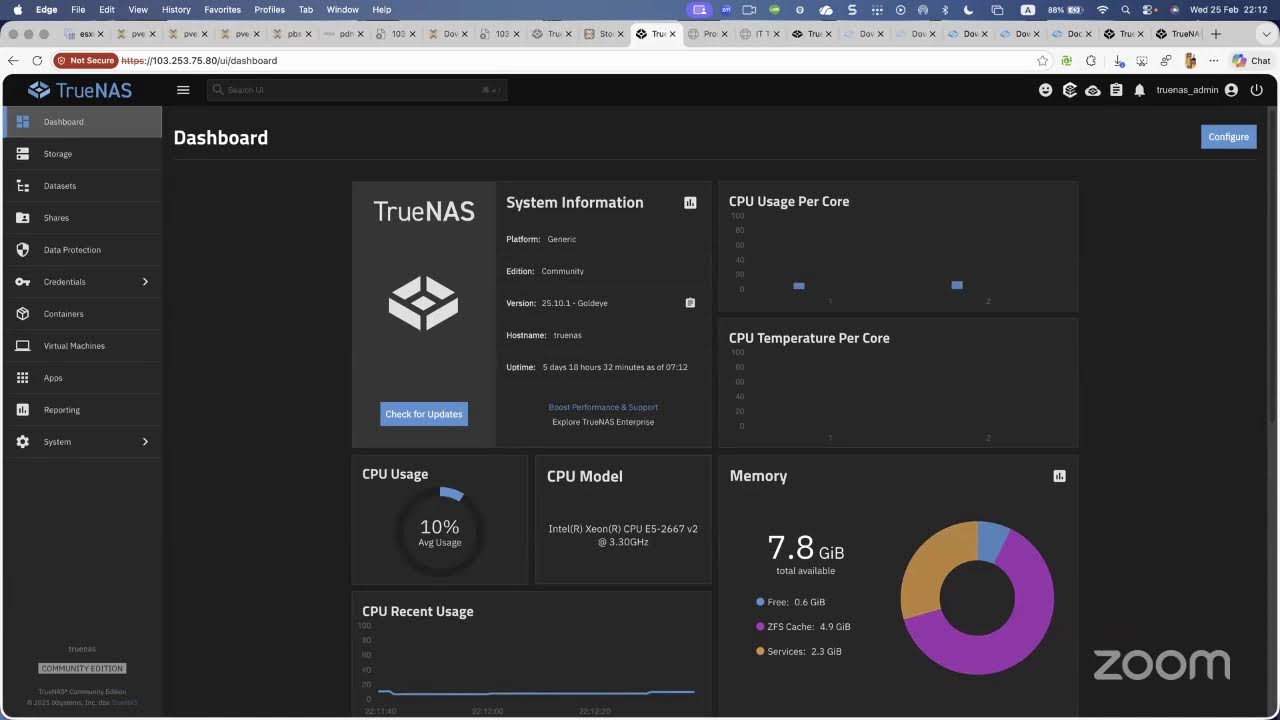
Task: Open the Memory reports chart icon
Action: click(x=1060, y=476)
